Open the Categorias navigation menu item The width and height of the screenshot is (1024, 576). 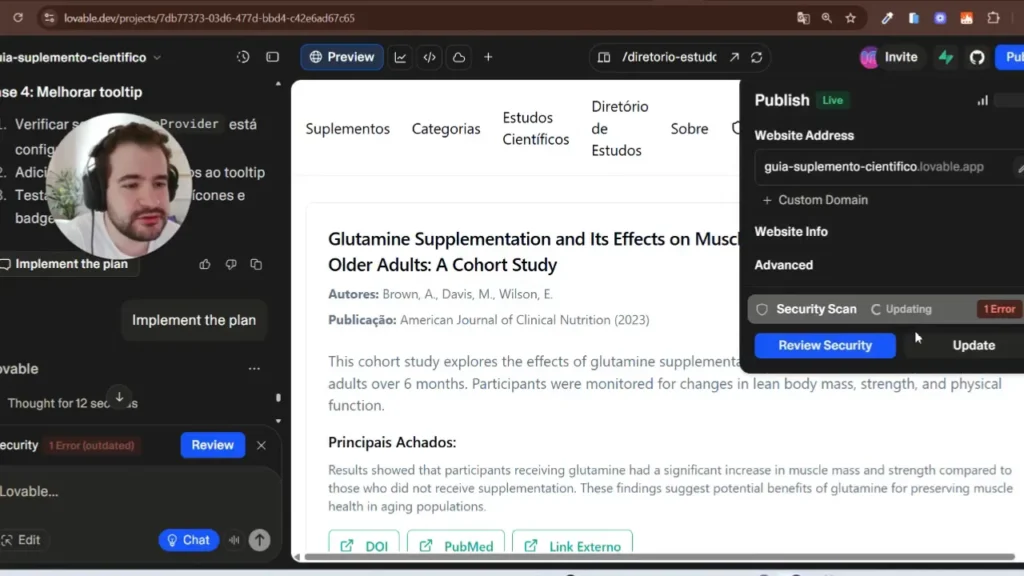[x=446, y=129]
